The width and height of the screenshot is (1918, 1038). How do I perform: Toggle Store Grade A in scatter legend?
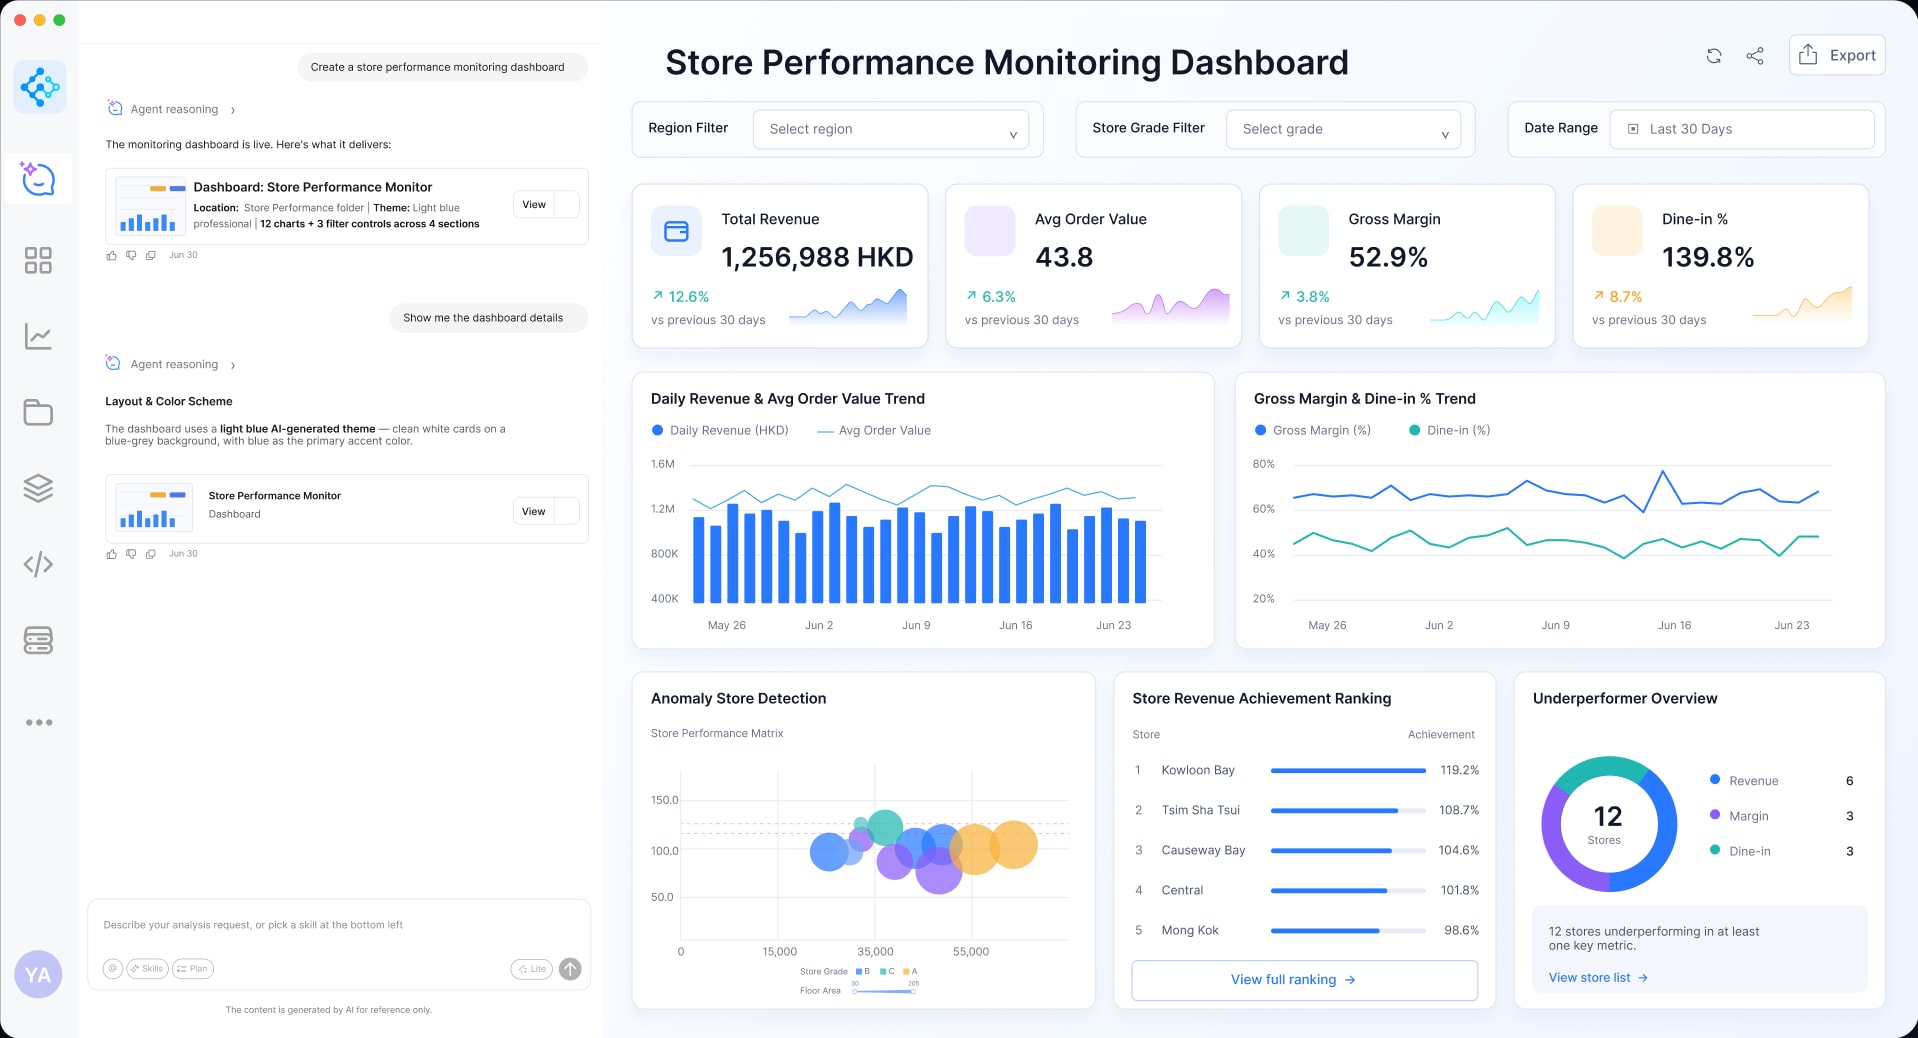(x=911, y=971)
